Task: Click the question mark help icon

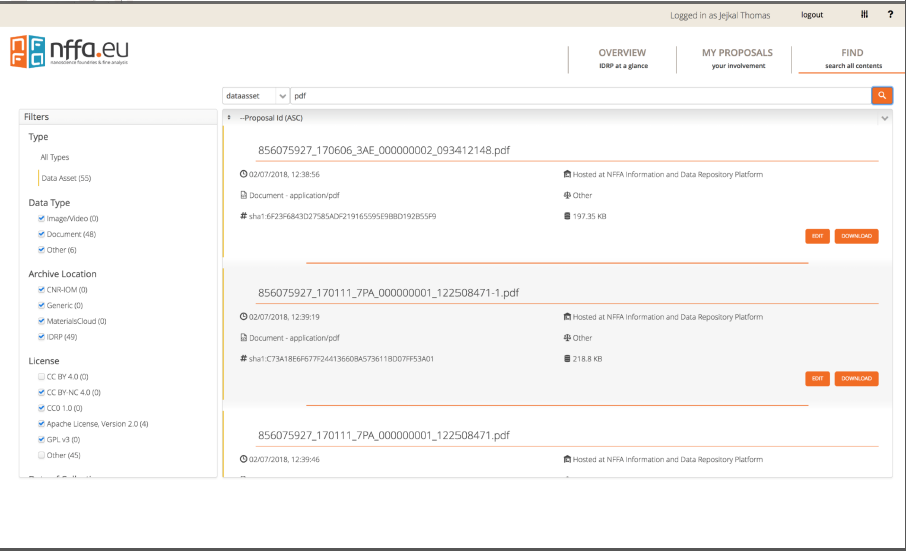Action: click(890, 15)
